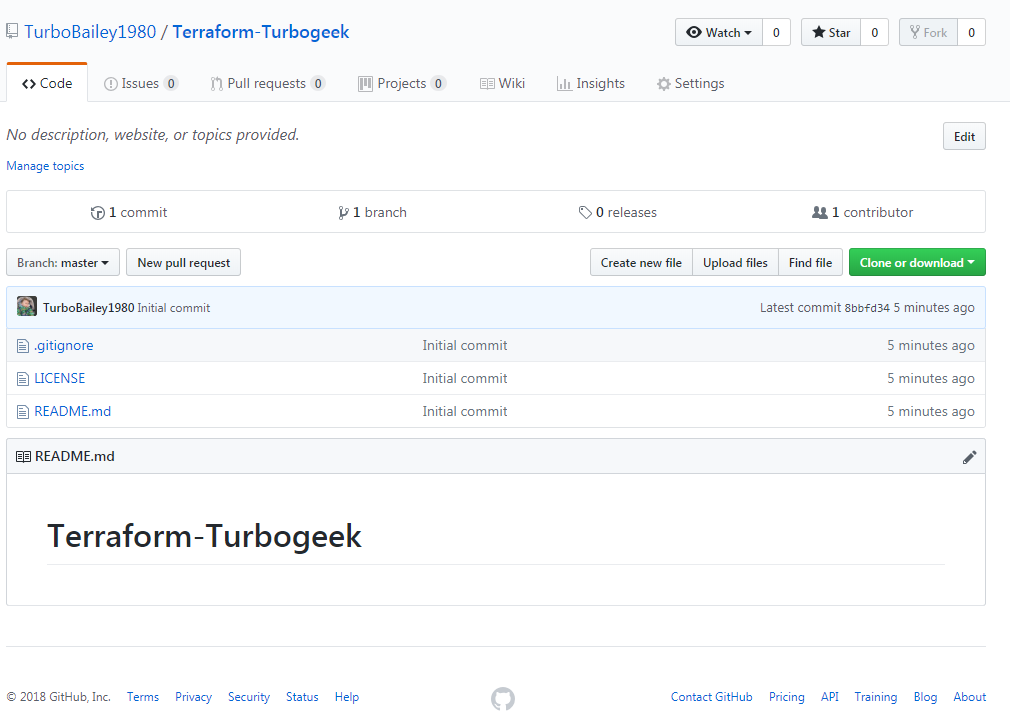The width and height of the screenshot is (1010, 714).
Task: Click the book icon in README.md header
Action: 23,456
